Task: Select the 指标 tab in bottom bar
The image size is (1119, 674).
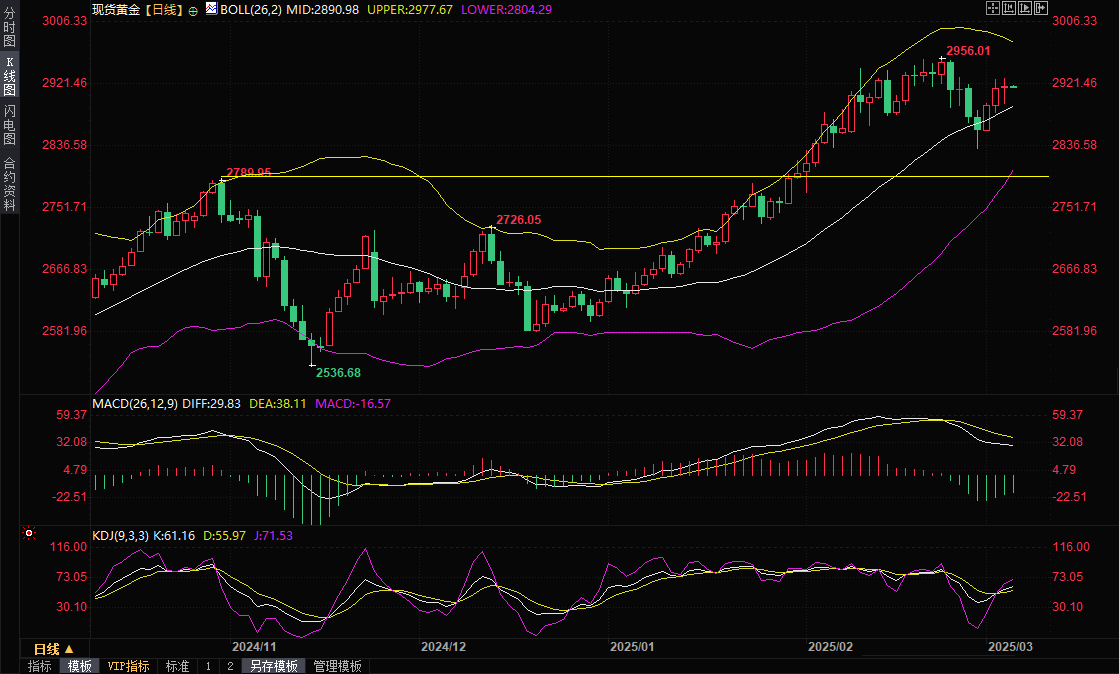Action: [x=40, y=666]
